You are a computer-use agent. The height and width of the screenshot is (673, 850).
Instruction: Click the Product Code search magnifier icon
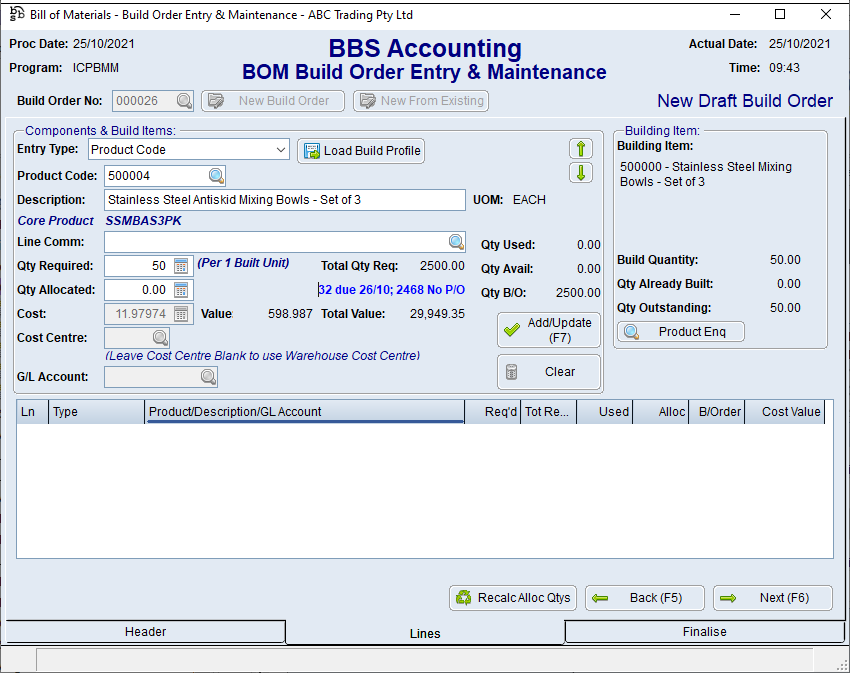[217, 176]
